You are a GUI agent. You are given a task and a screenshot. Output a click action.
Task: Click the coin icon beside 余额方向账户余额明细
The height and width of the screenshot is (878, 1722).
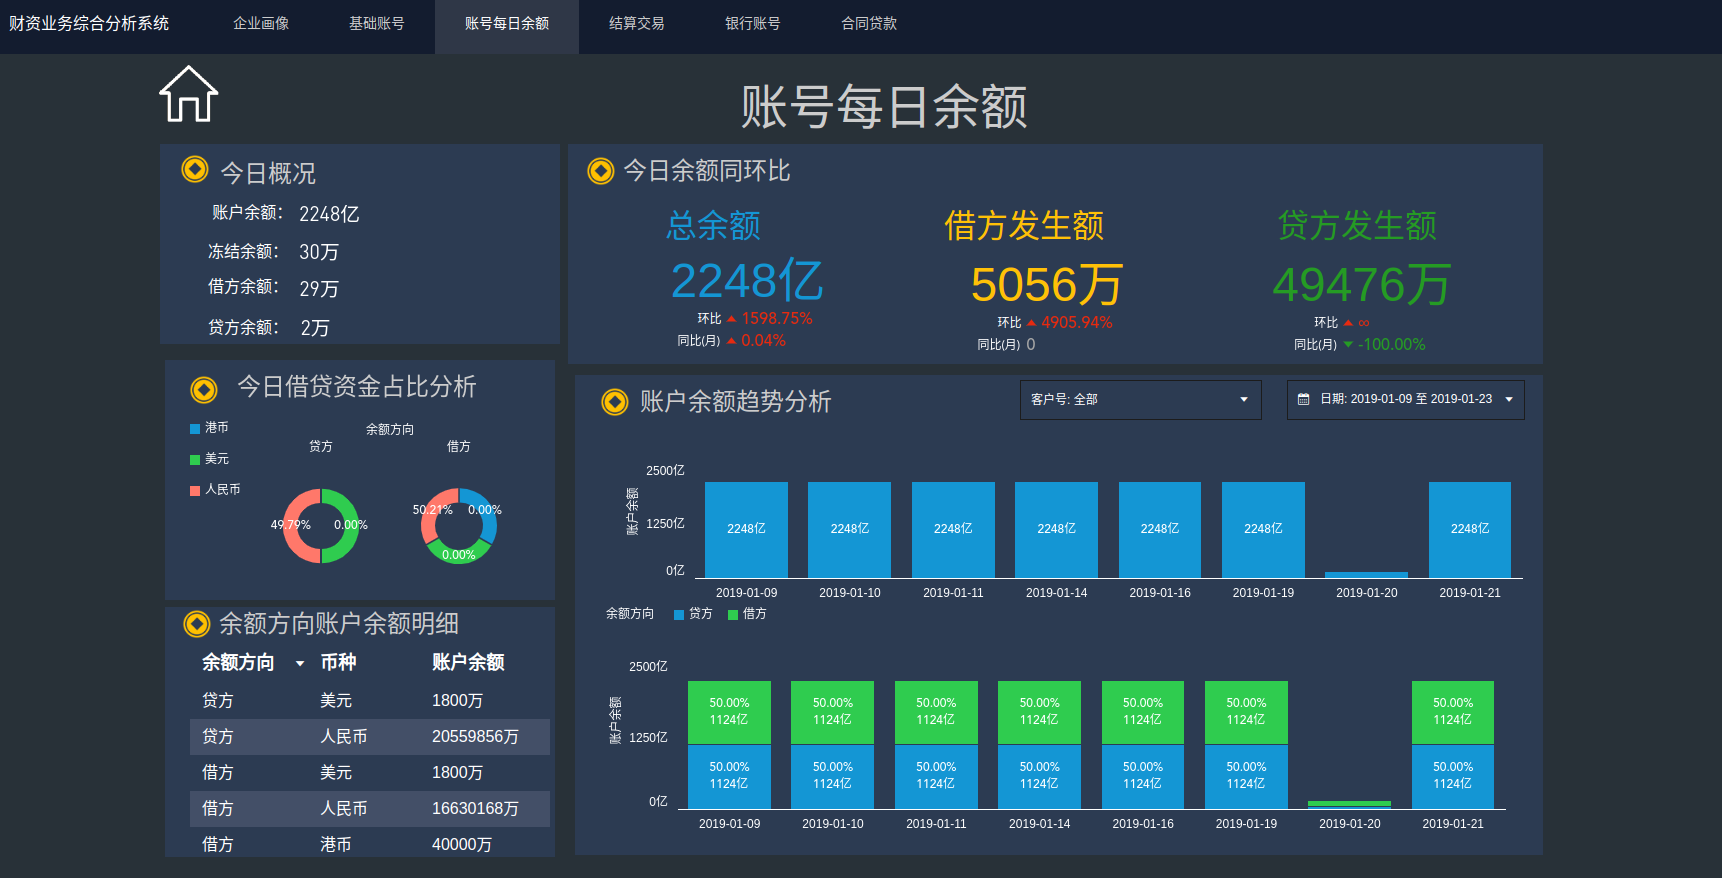coord(197,624)
